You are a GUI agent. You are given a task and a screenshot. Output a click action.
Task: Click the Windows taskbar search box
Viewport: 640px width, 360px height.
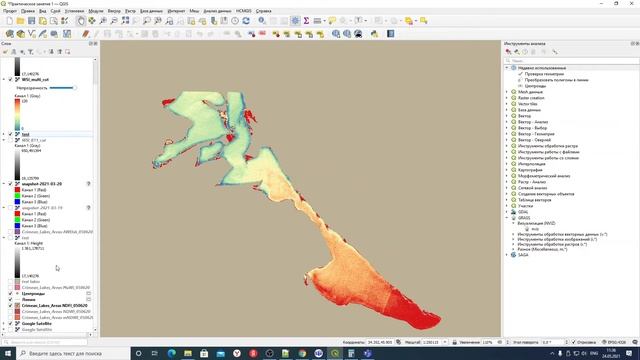point(73,353)
